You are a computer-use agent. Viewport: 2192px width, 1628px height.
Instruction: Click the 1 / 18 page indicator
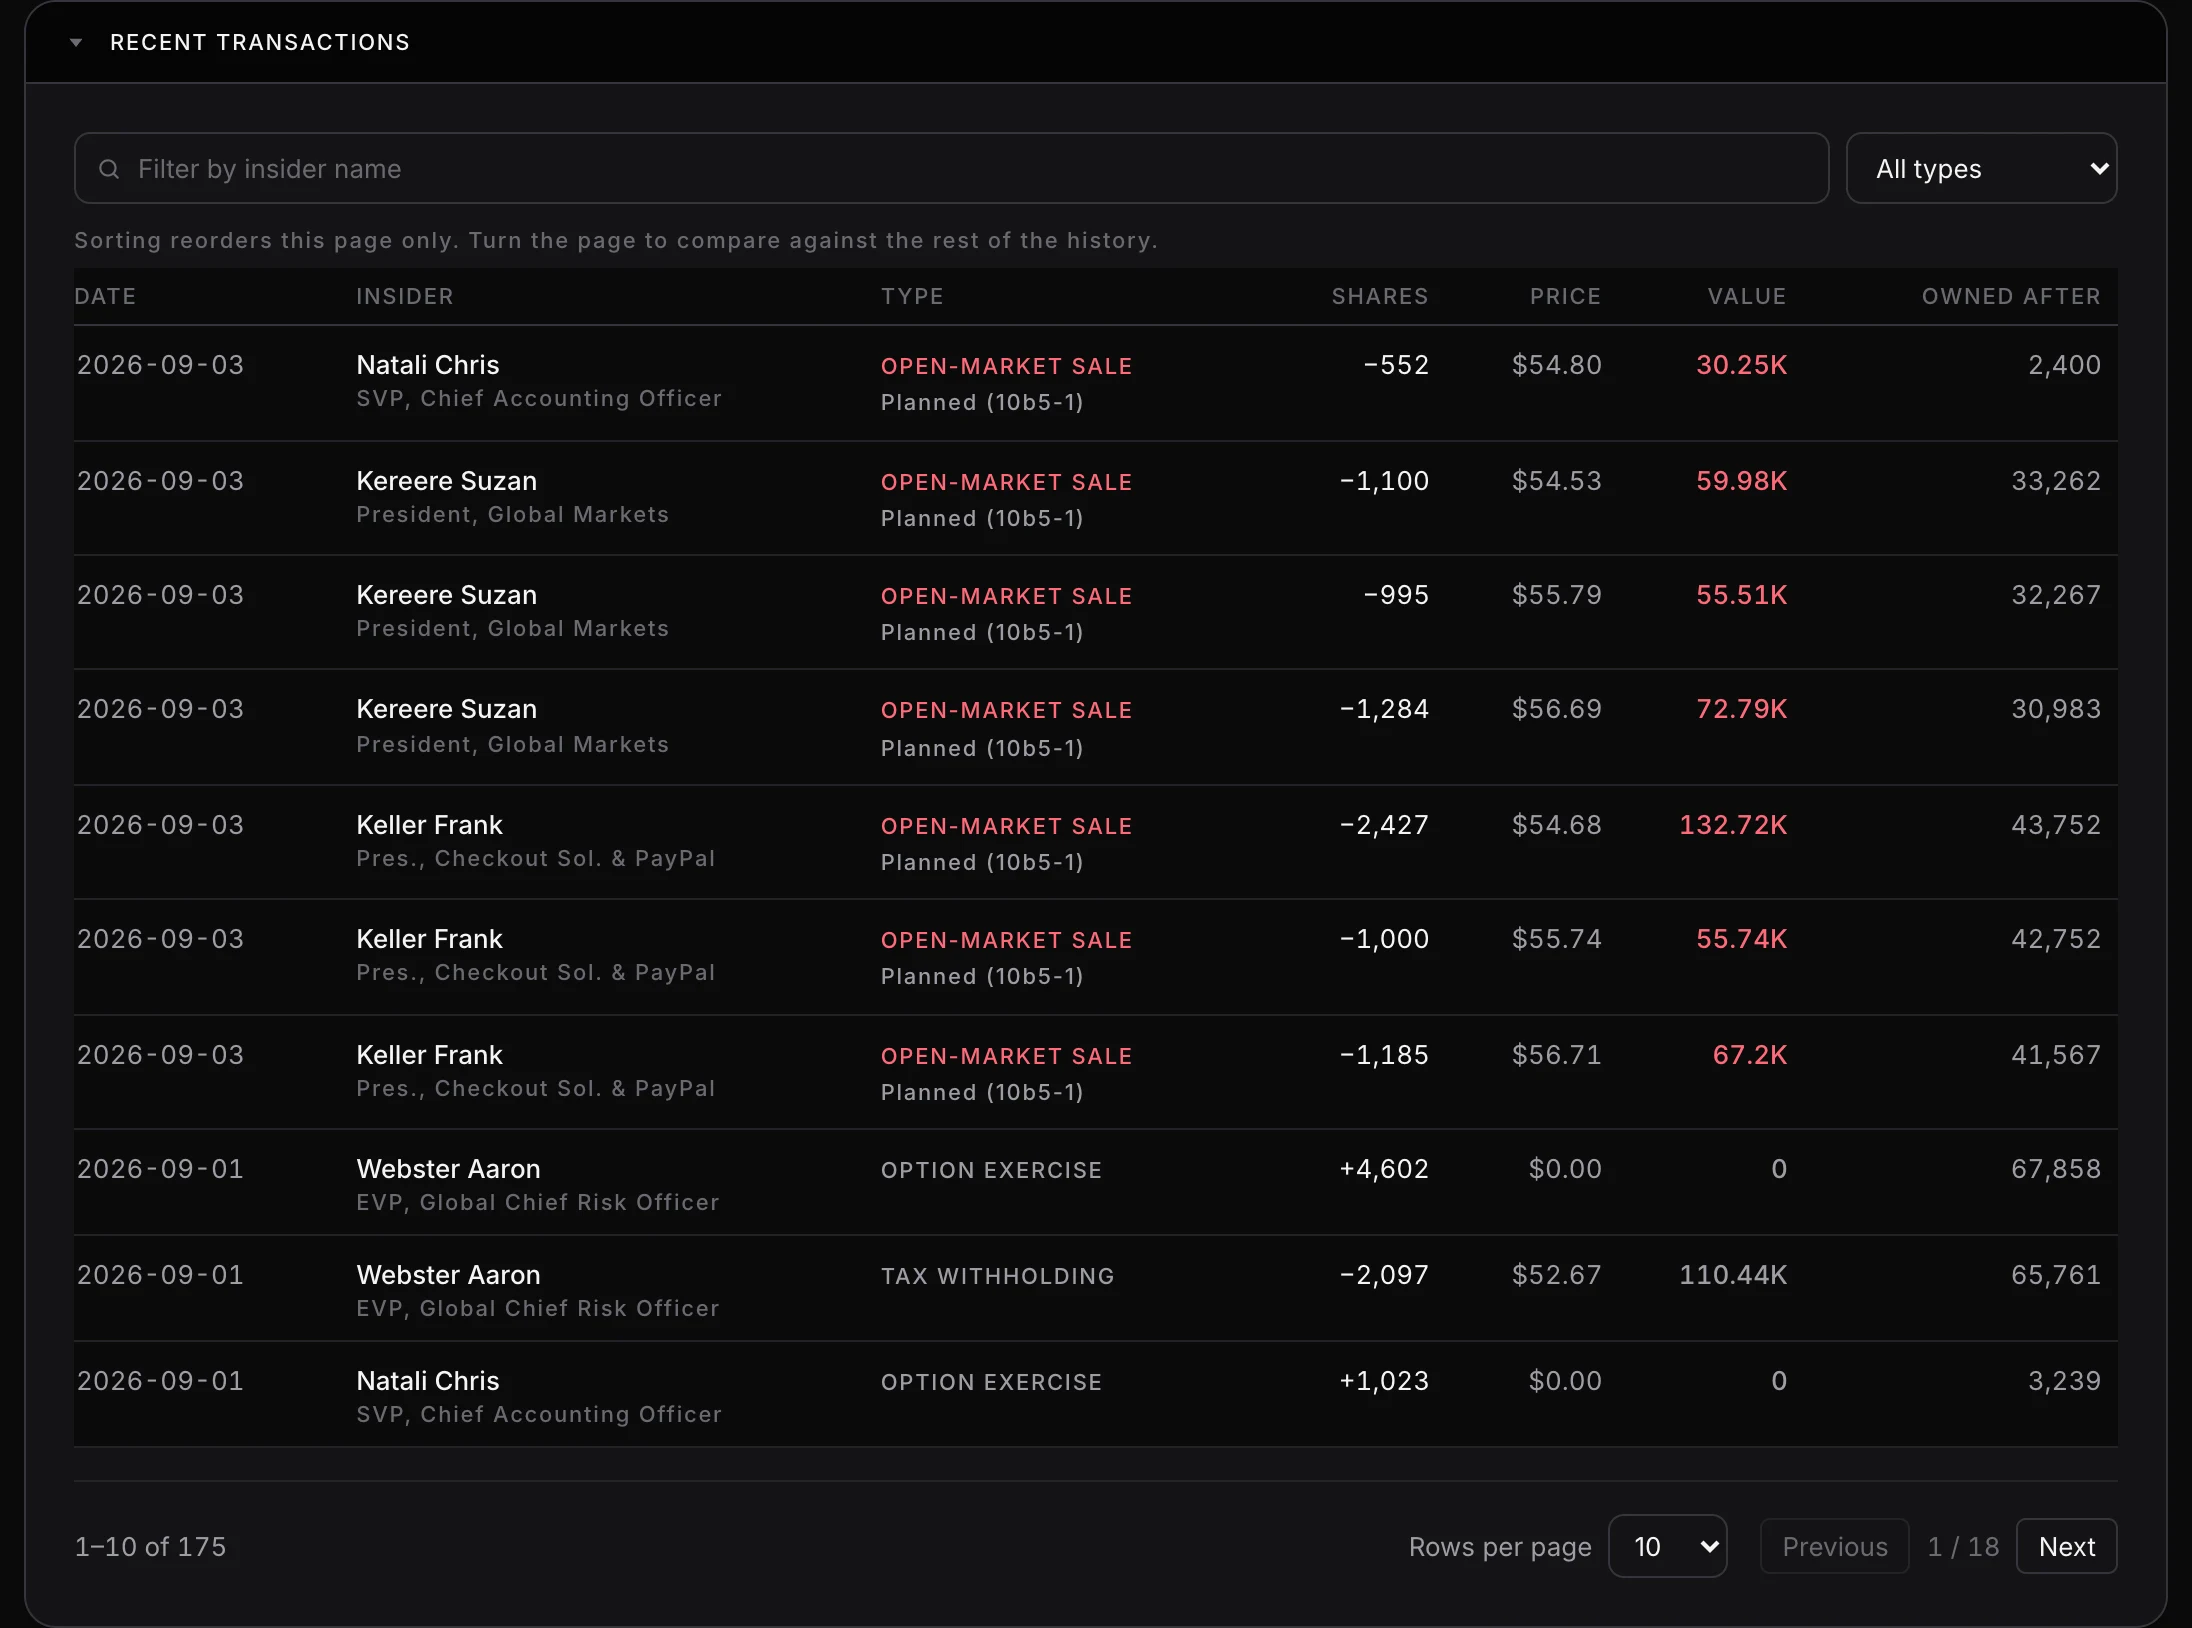point(1963,1547)
